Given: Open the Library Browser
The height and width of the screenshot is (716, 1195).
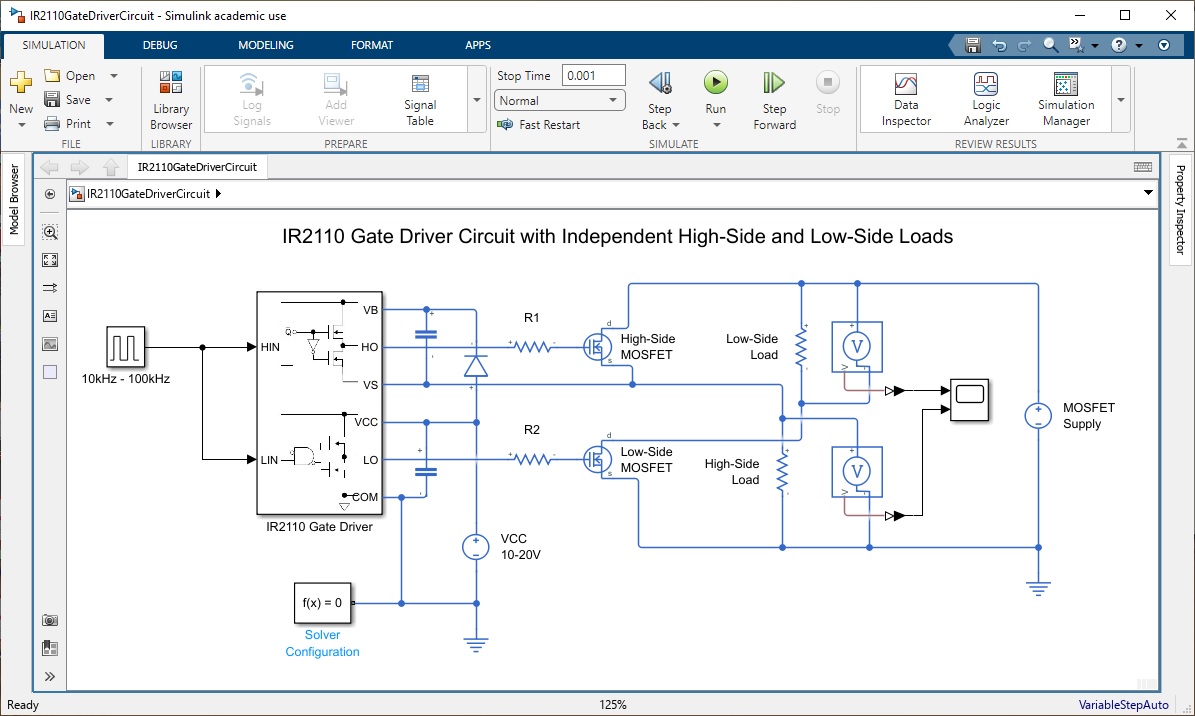Looking at the screenshot, I should [171, 101].
